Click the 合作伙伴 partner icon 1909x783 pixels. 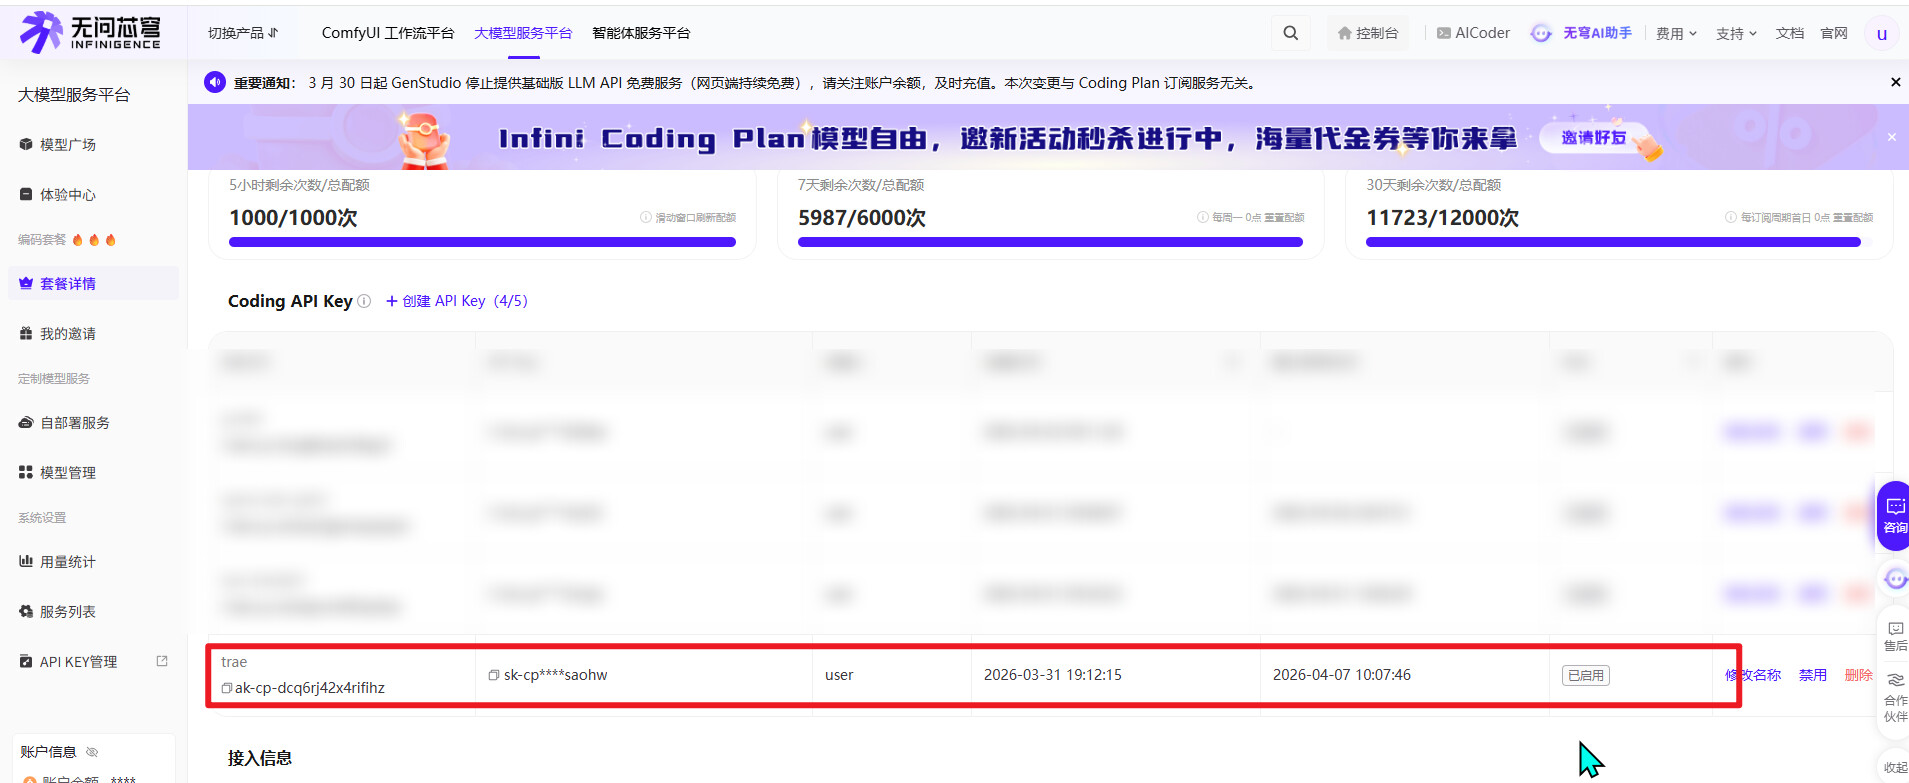pyautogui.click(x=1894, y=697)
